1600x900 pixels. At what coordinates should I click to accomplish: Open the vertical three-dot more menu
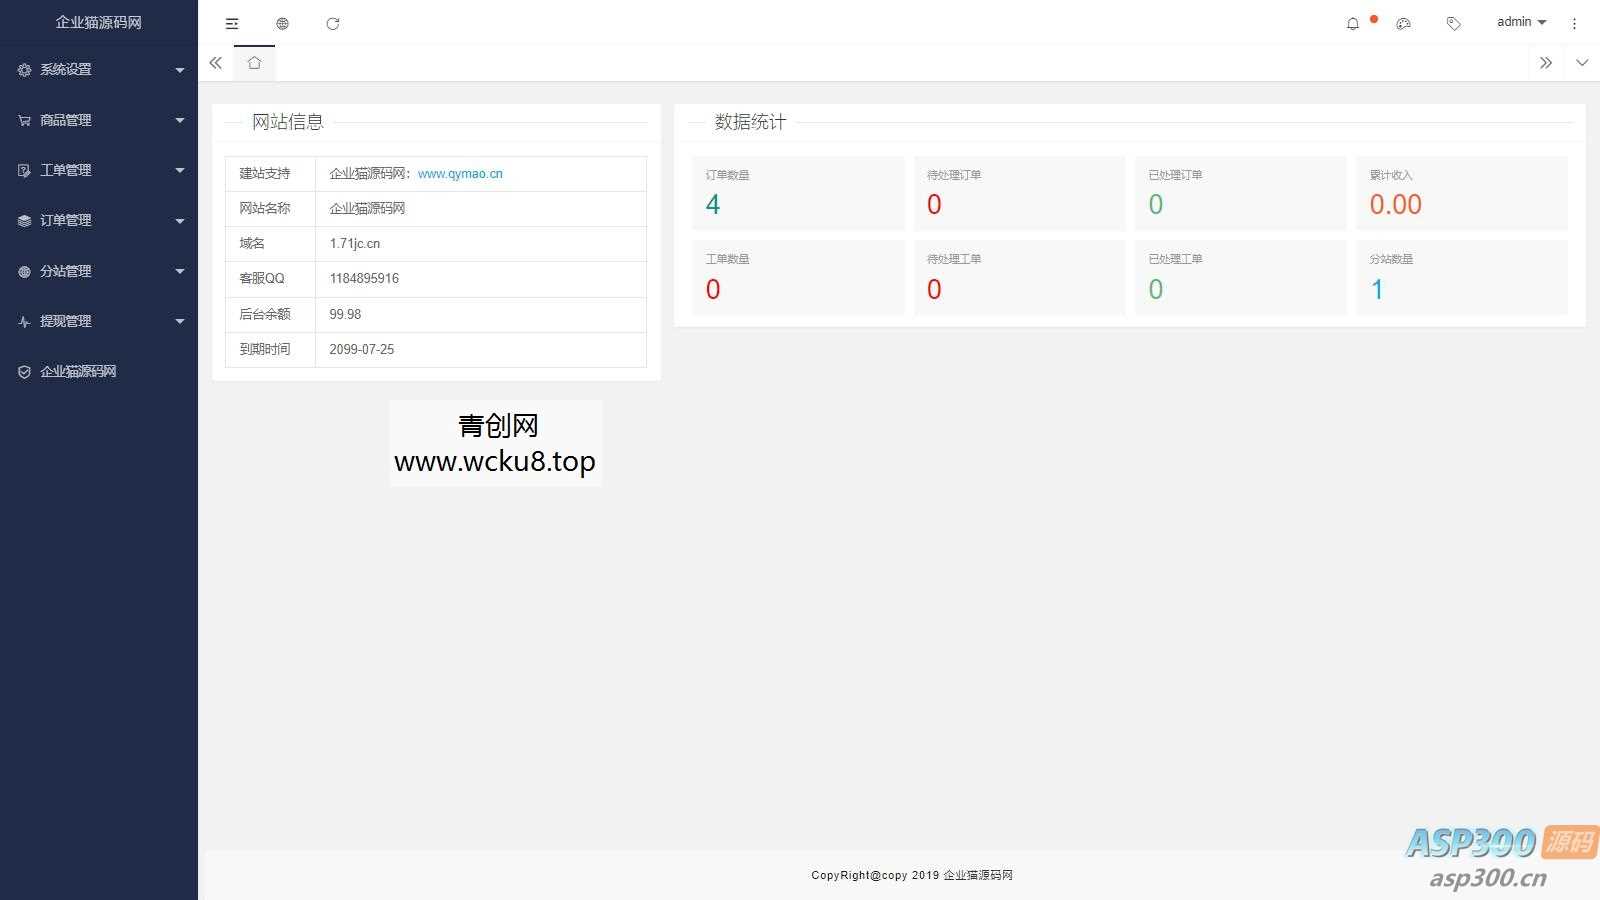pos(1574,24)
